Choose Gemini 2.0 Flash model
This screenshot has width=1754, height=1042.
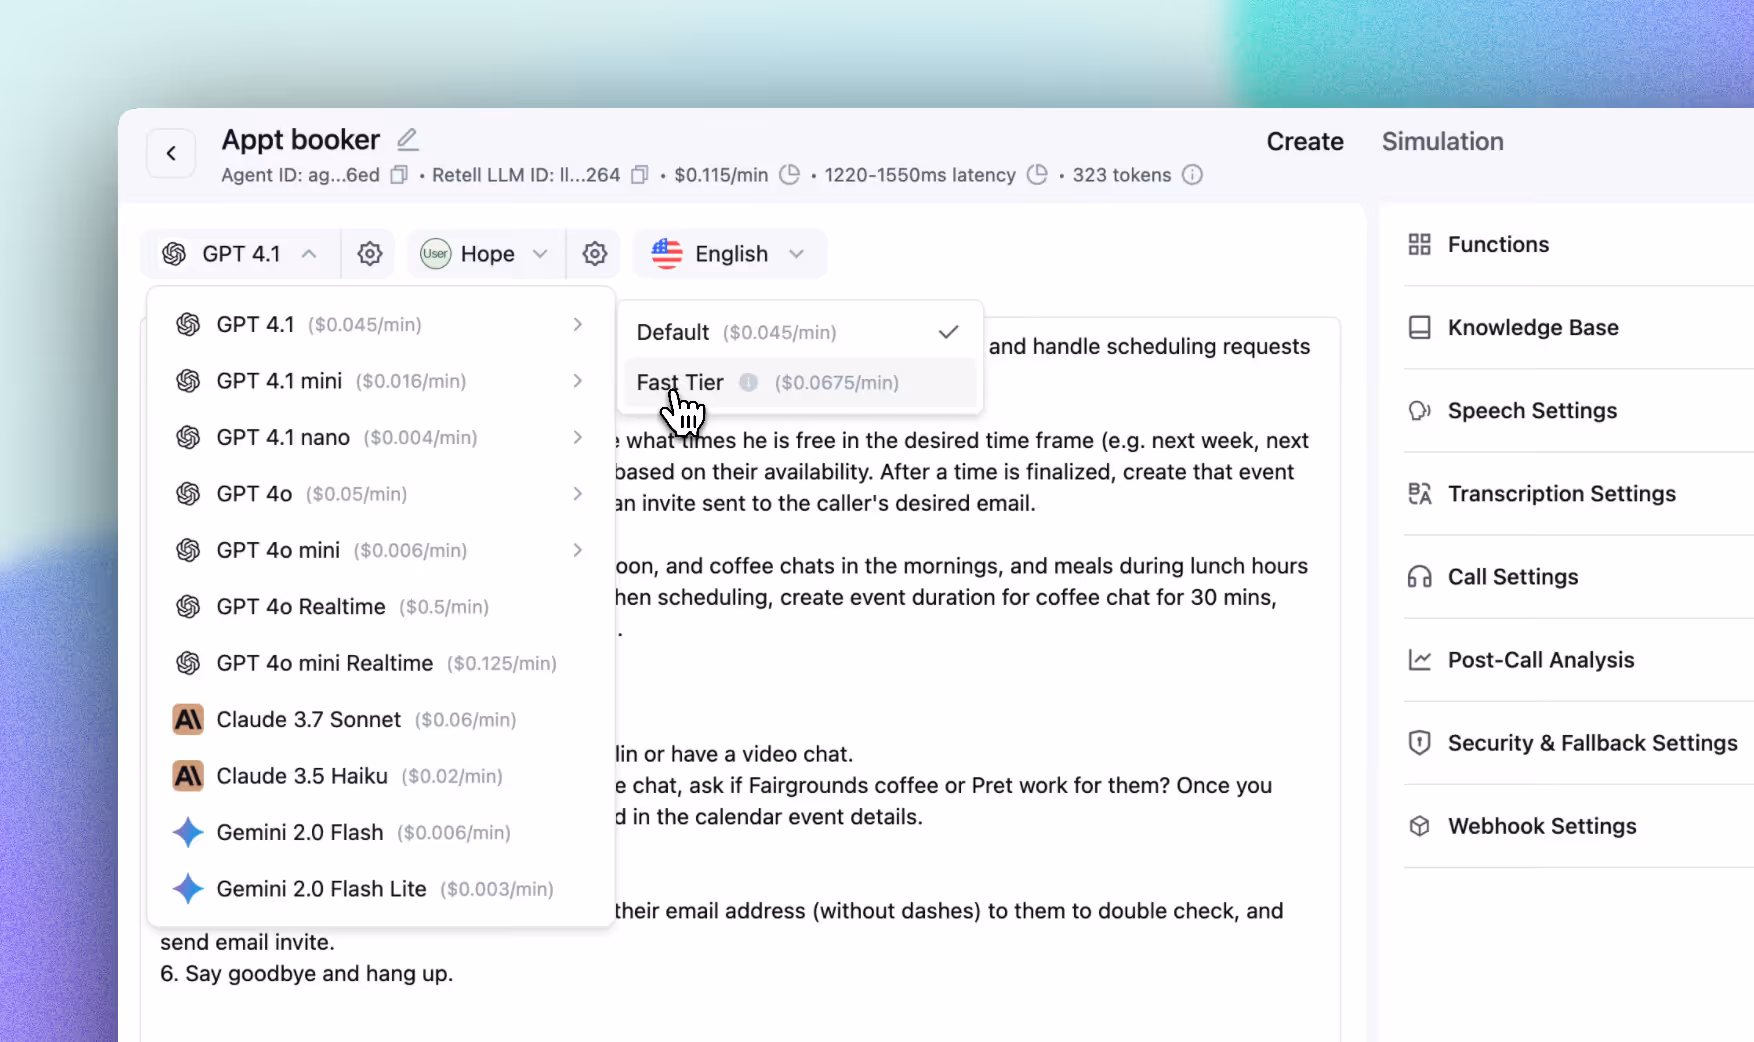coord(380,833)
